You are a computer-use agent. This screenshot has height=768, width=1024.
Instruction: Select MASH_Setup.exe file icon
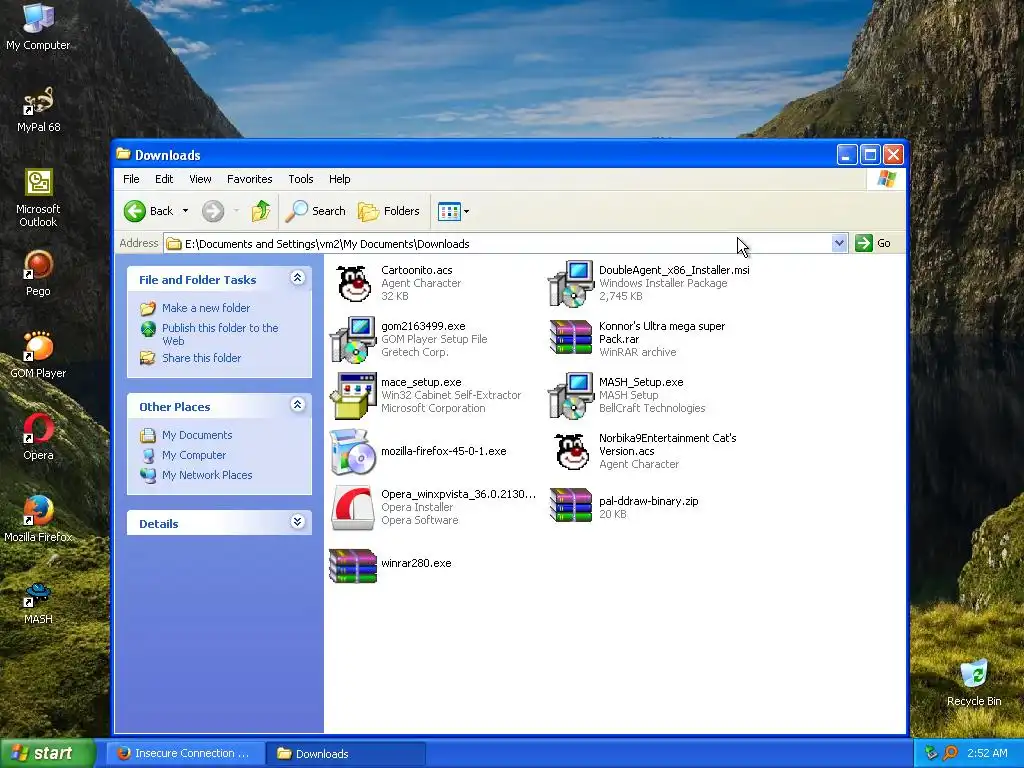tap(571, 395)
